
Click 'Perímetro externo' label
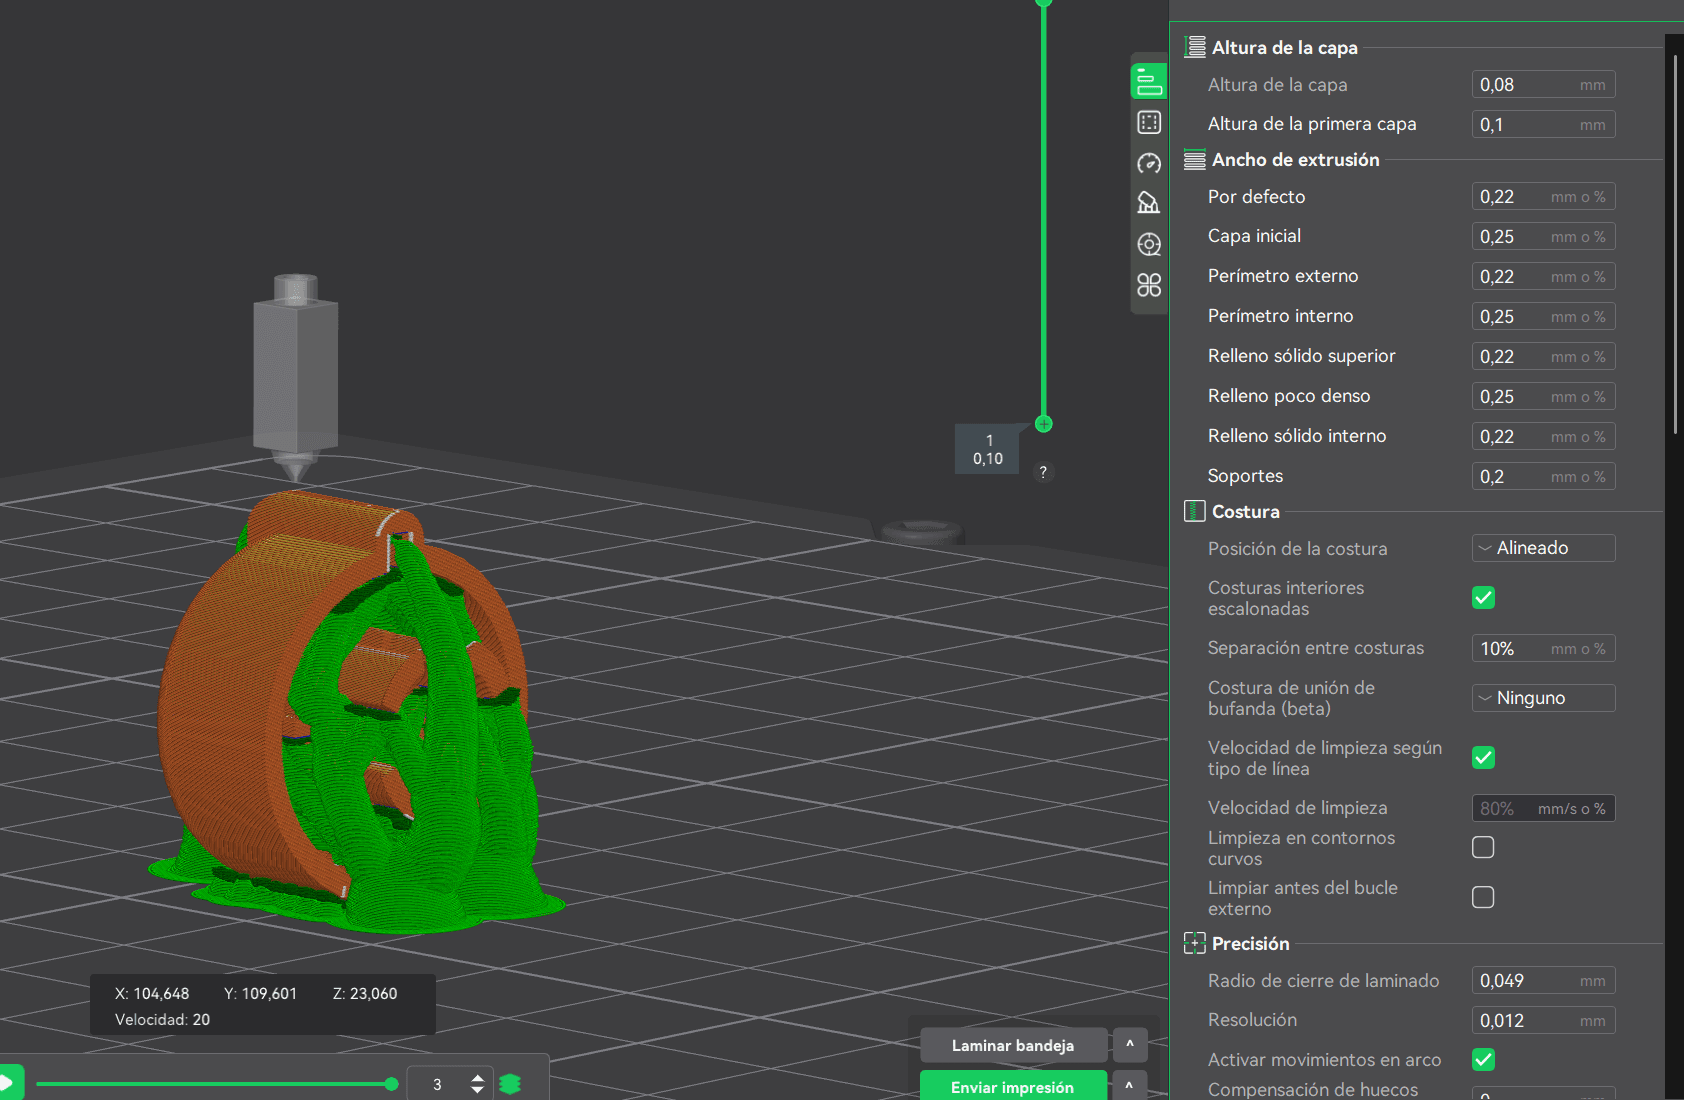[1282, 276]
